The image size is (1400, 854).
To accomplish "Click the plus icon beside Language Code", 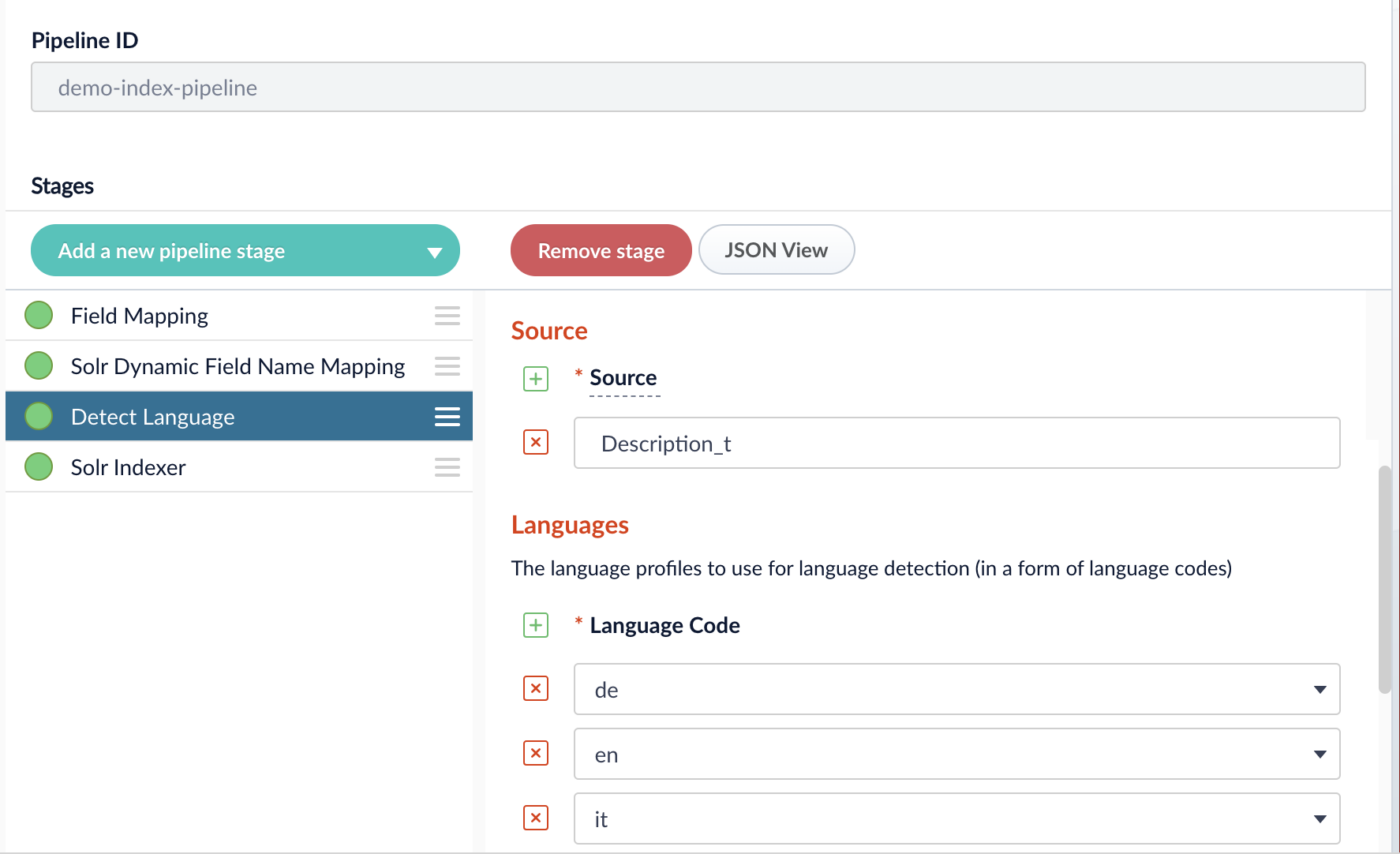I will [x=537, y=626].
